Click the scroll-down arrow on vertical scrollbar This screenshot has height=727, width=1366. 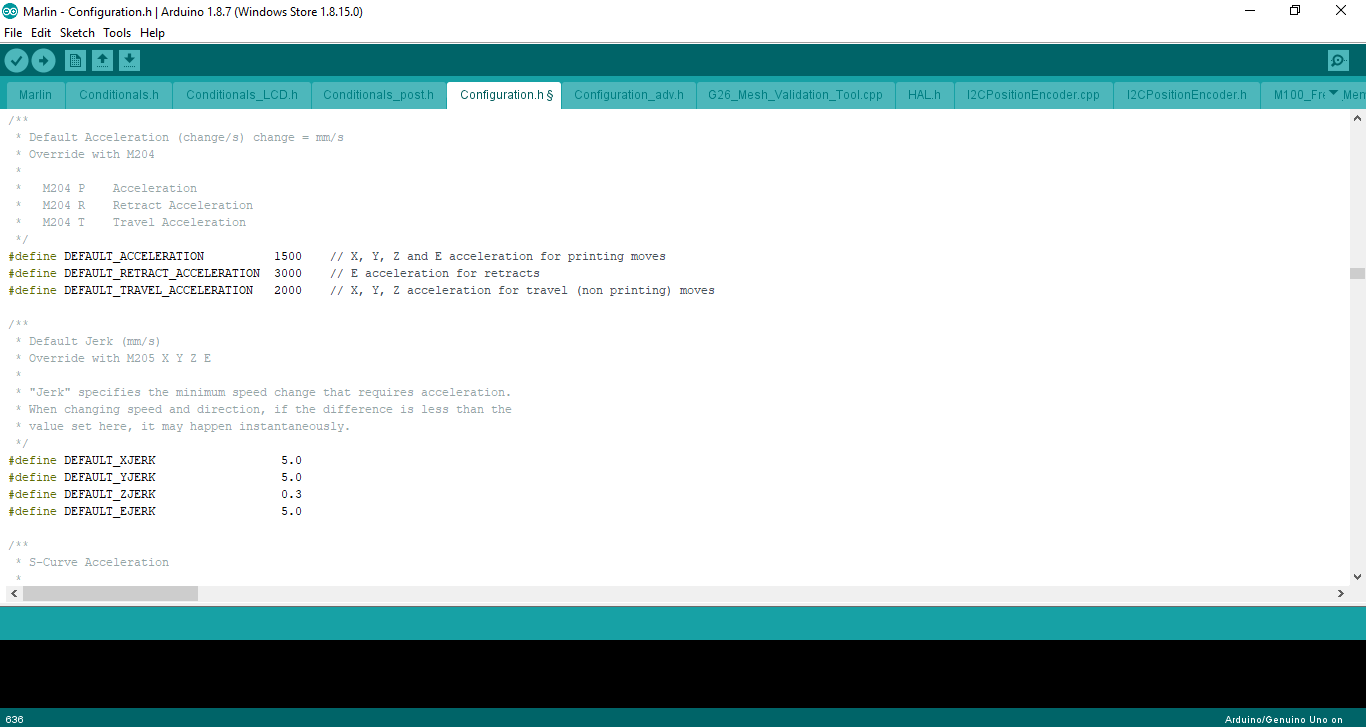(1358, 577)
